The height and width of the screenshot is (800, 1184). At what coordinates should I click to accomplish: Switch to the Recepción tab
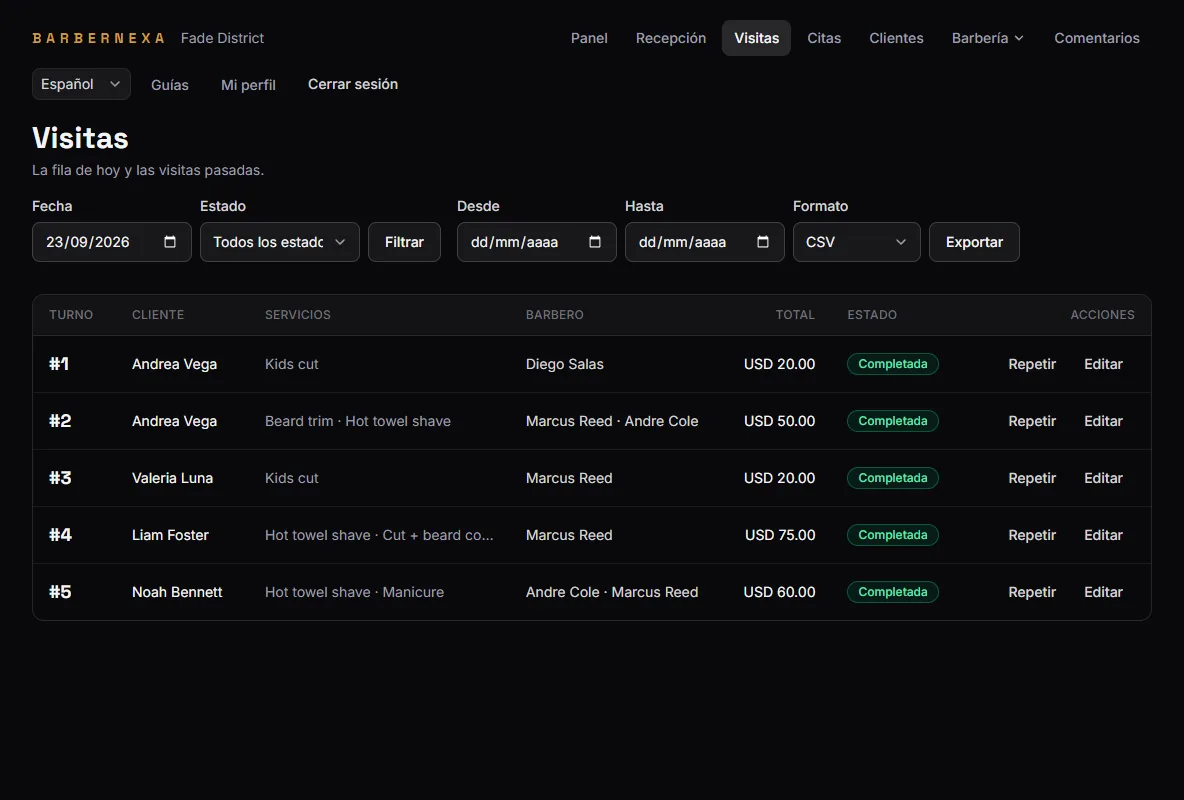click(x=671, y=38)
